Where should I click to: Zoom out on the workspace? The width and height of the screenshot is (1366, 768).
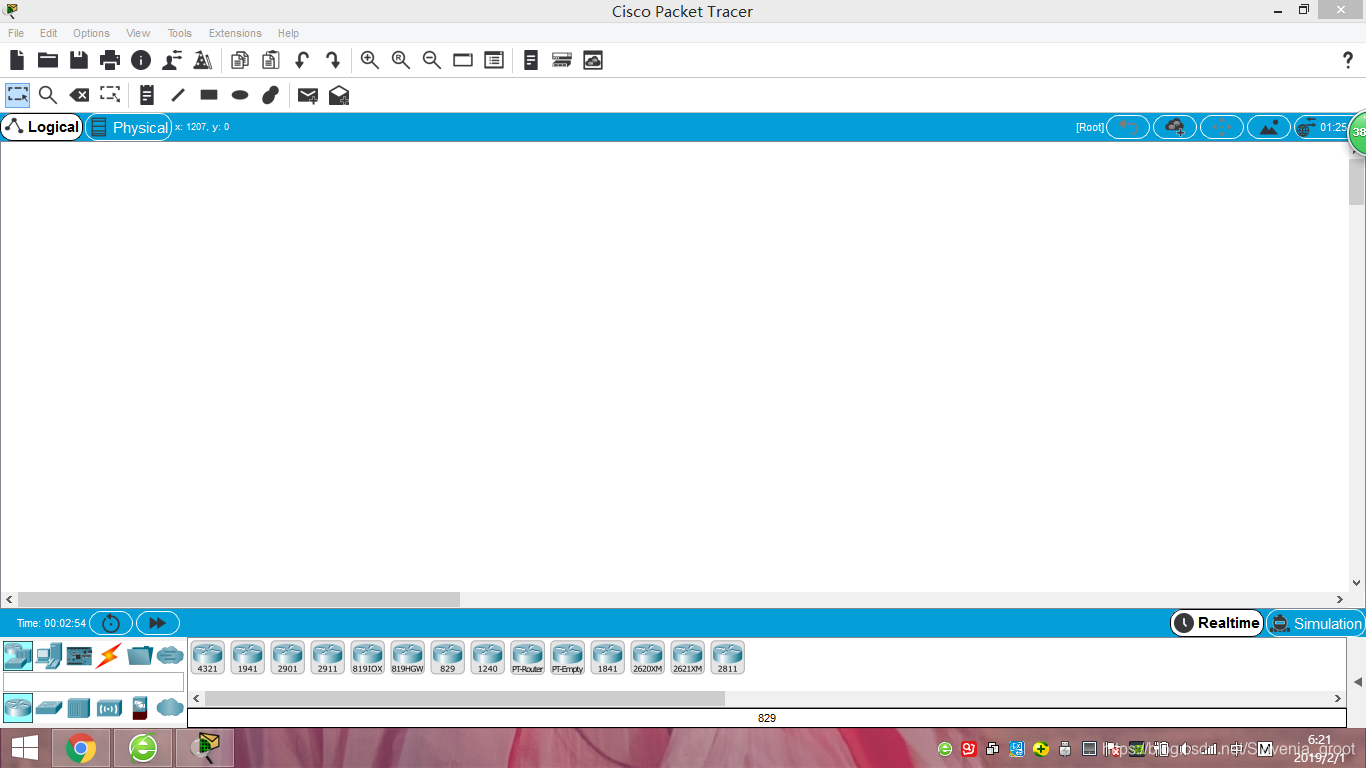[x=432, y=60]
